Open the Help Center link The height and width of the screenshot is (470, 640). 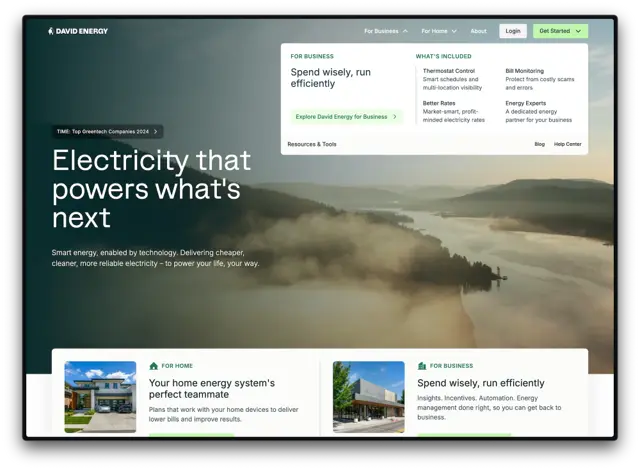[567, 144]
